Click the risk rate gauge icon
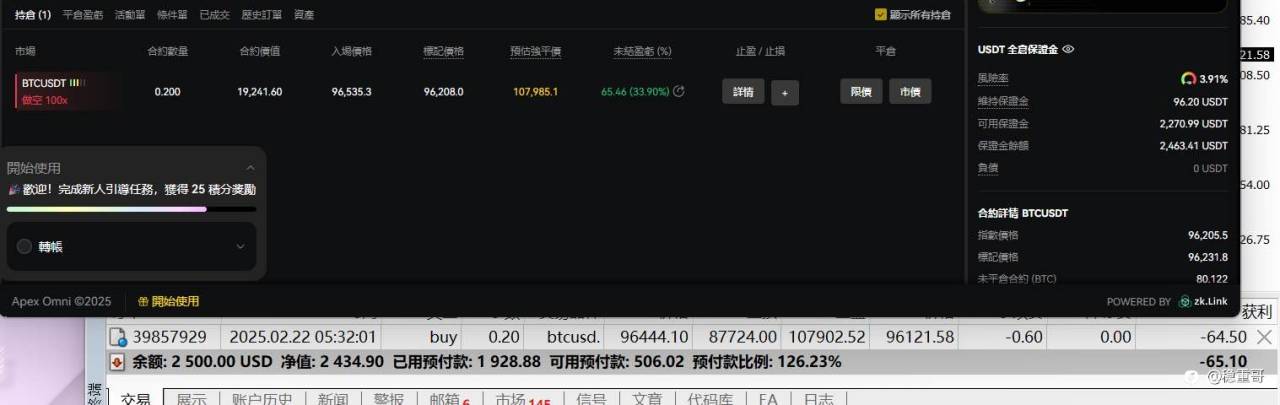Screen dimensions: 1280x405 [1188, 79]
